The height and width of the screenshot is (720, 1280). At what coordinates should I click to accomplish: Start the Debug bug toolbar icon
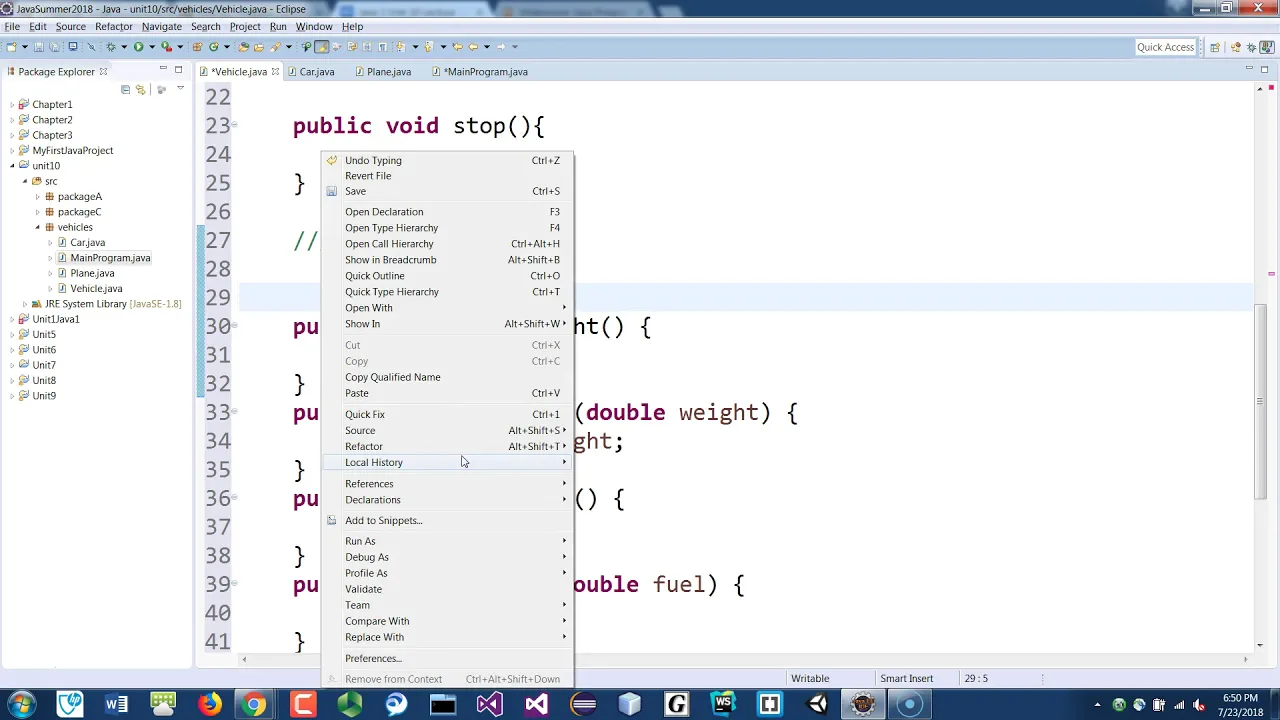111,47
